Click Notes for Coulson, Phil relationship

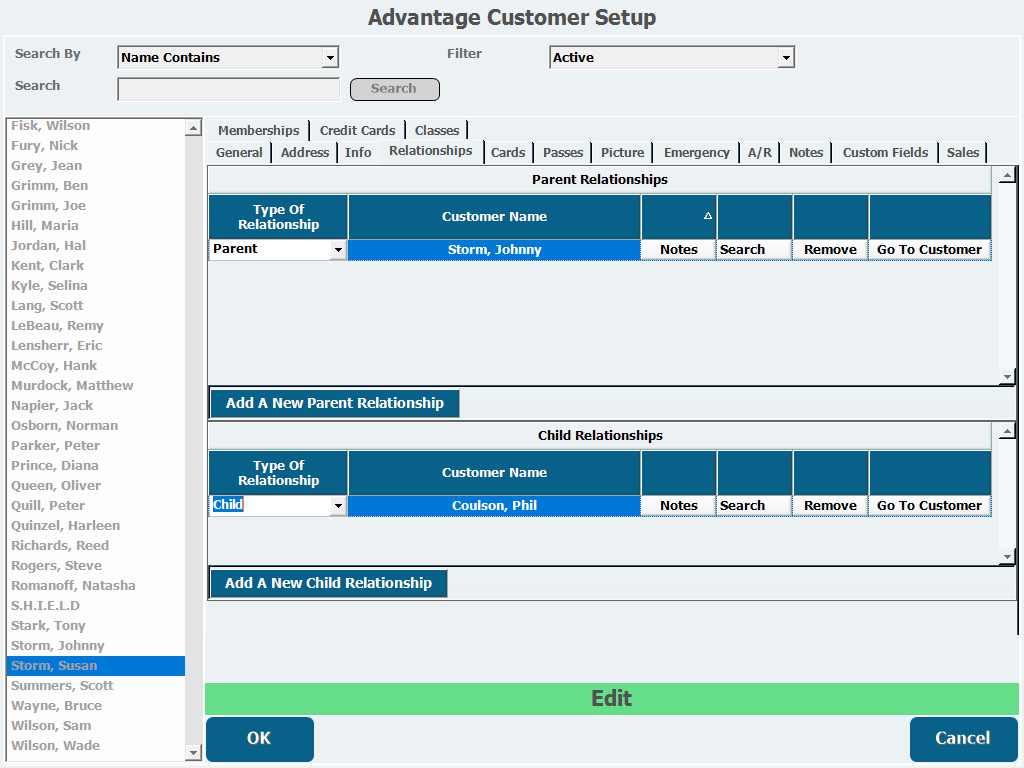(679, 505)
